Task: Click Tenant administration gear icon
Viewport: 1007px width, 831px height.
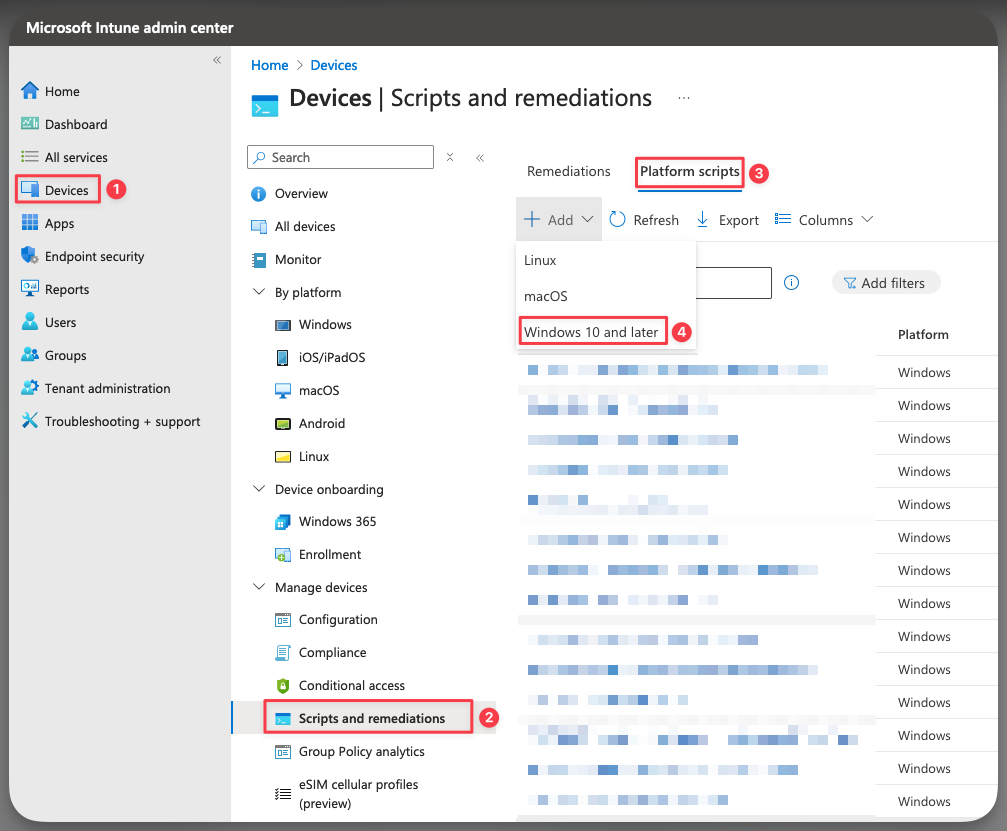Action: pyautogui.click(x=30, y=387)
